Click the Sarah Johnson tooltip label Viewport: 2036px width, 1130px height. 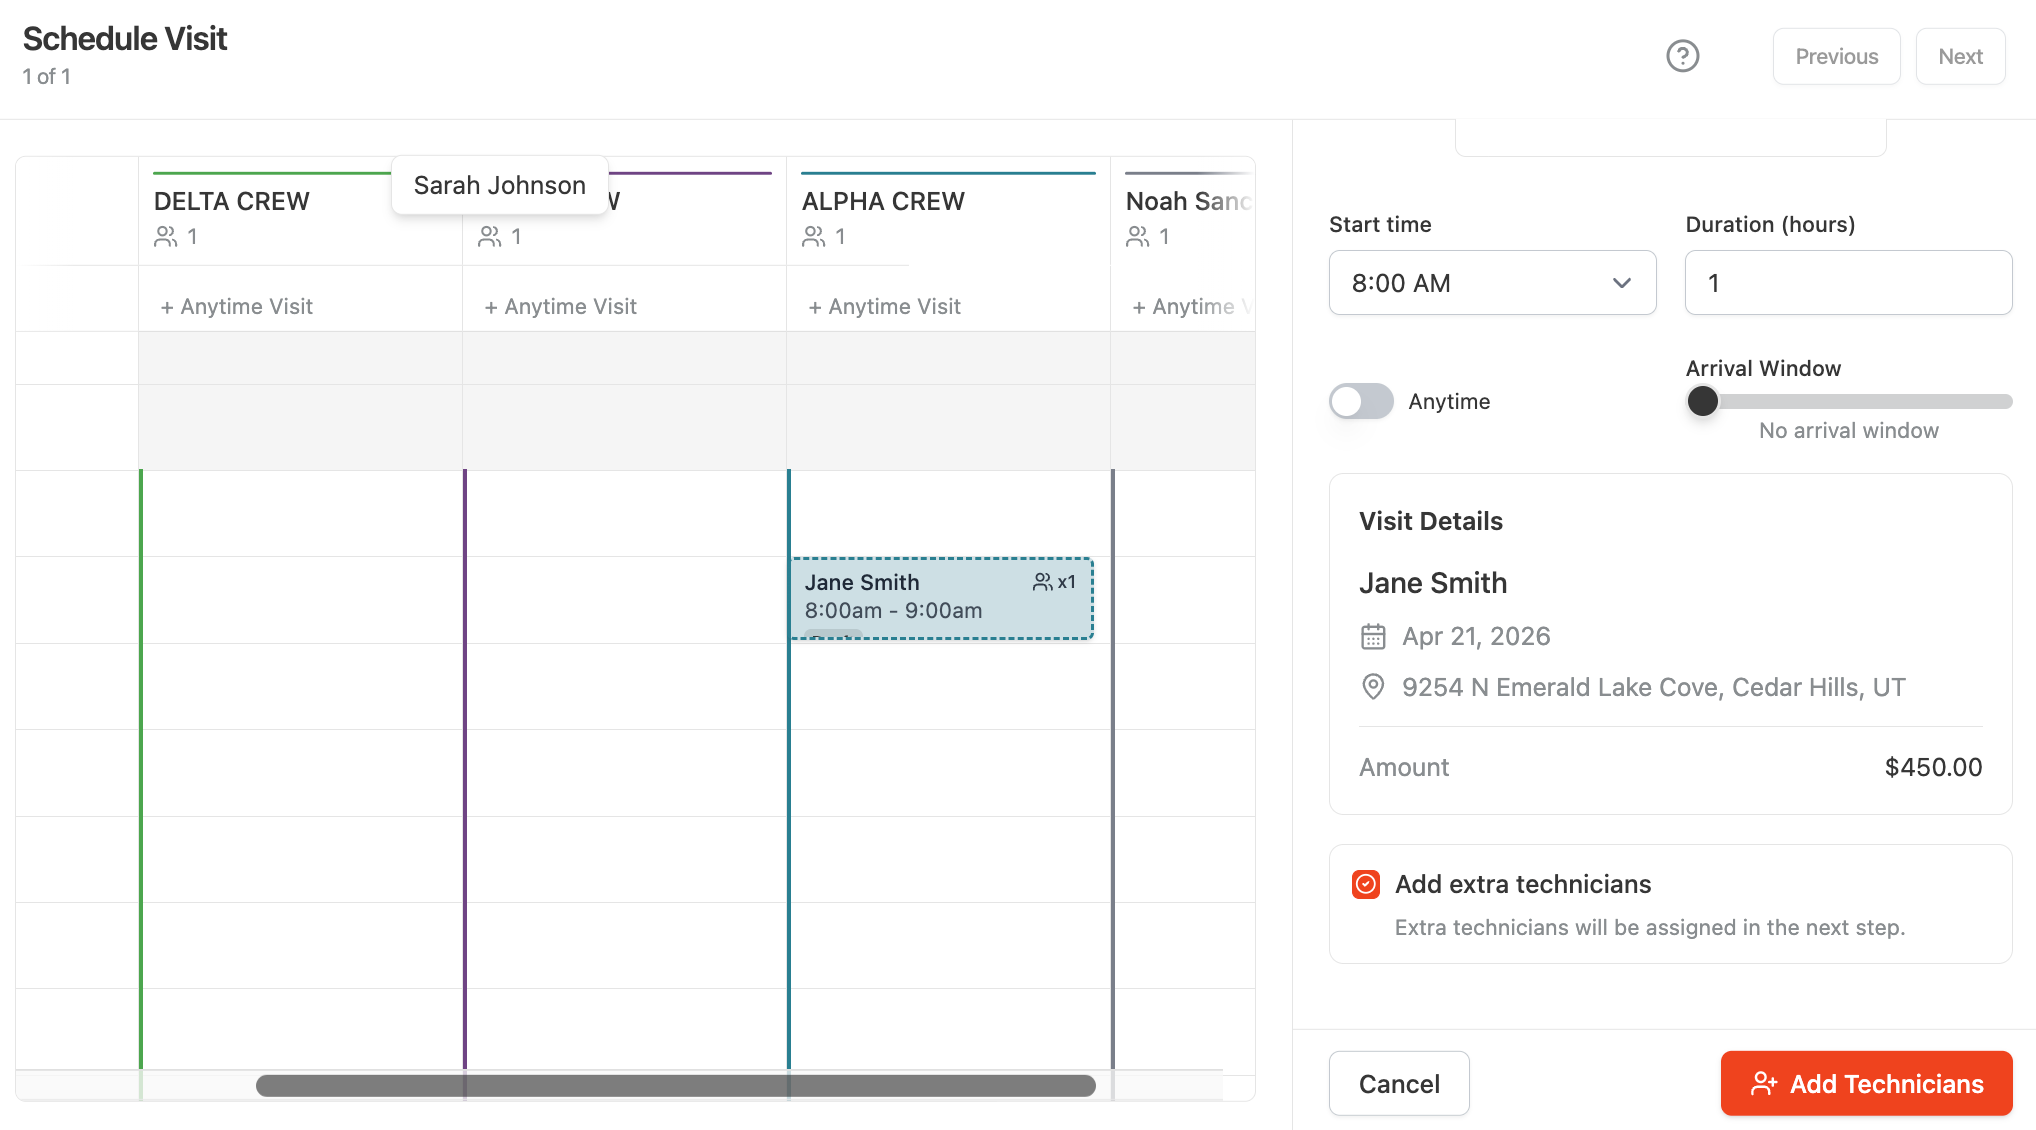(x=500, y=185)
